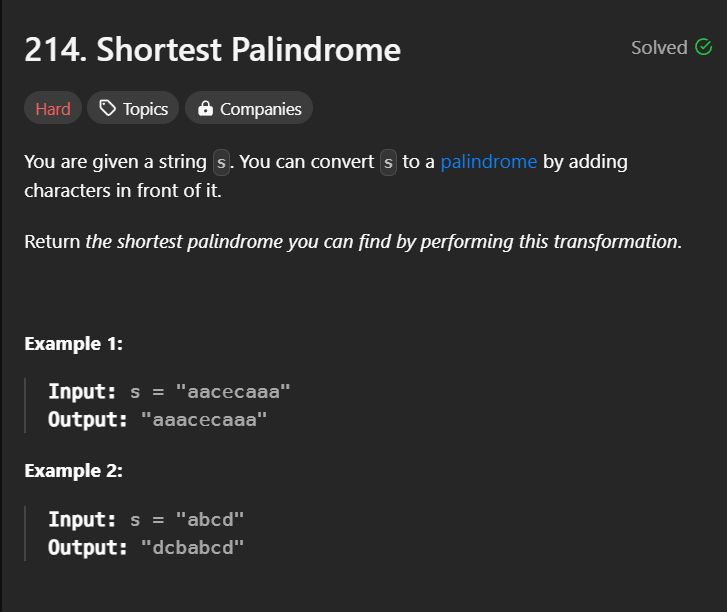Click the 214. Shortest Palindrome title
The width and height of the screenshot is (727, 612).
point(212,49)
